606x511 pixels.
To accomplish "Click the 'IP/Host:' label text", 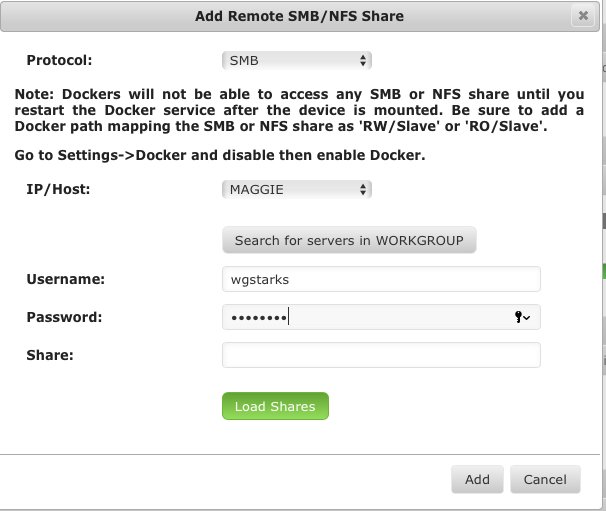I will (58, 189).
